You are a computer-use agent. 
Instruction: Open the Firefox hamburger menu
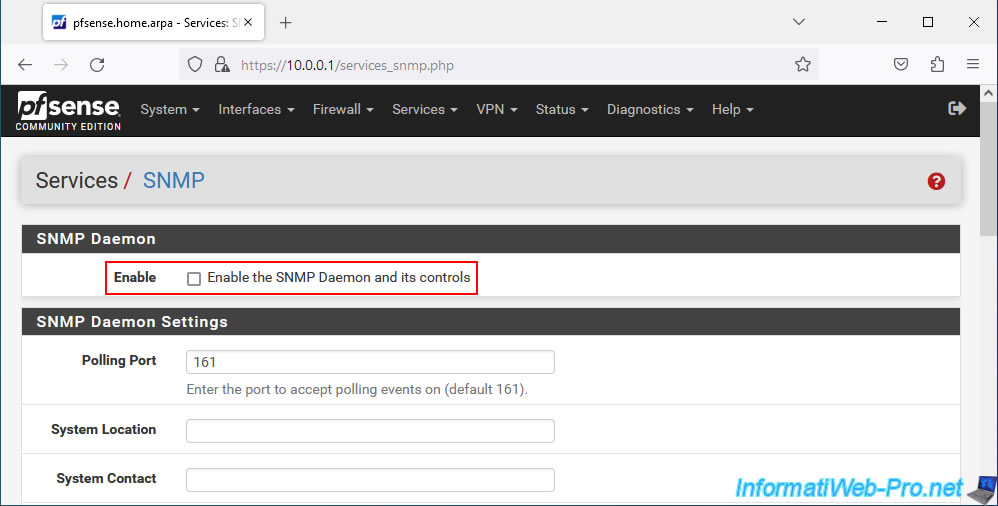tap(973, 64)
